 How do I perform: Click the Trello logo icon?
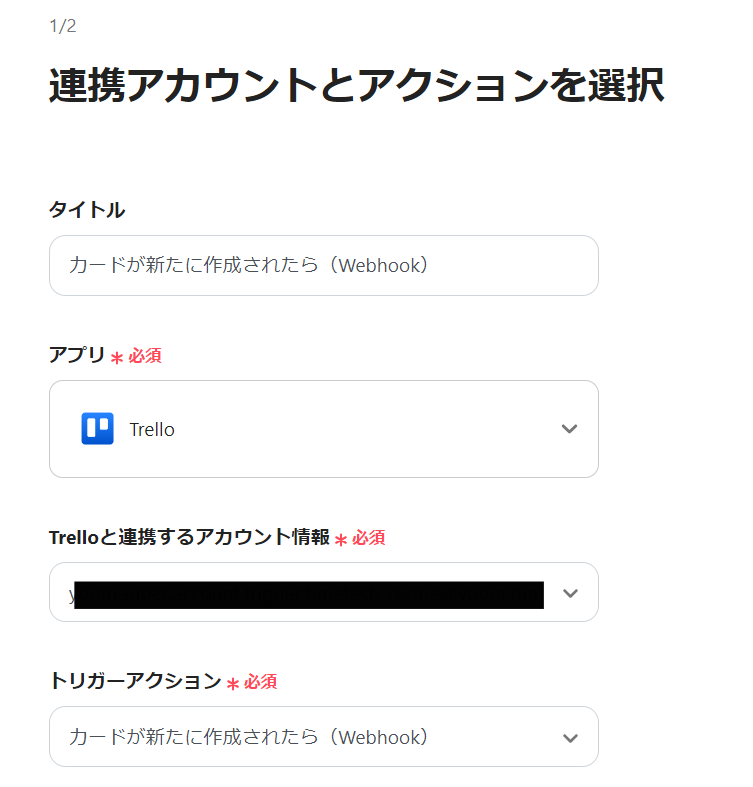coord(97,429)
